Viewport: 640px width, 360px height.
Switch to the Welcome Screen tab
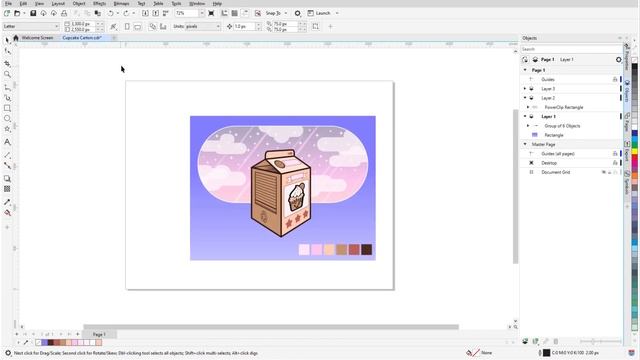click(x=37, y=38)
